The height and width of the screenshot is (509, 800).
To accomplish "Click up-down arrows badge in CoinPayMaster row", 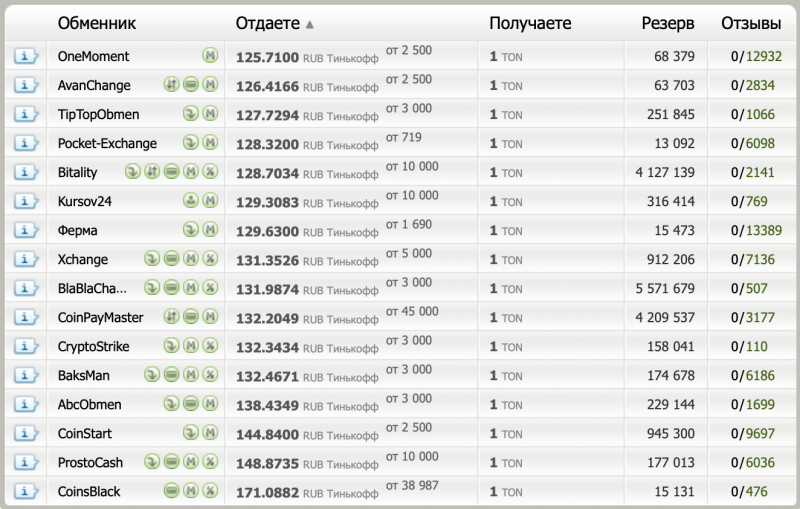I will [171, 316].
